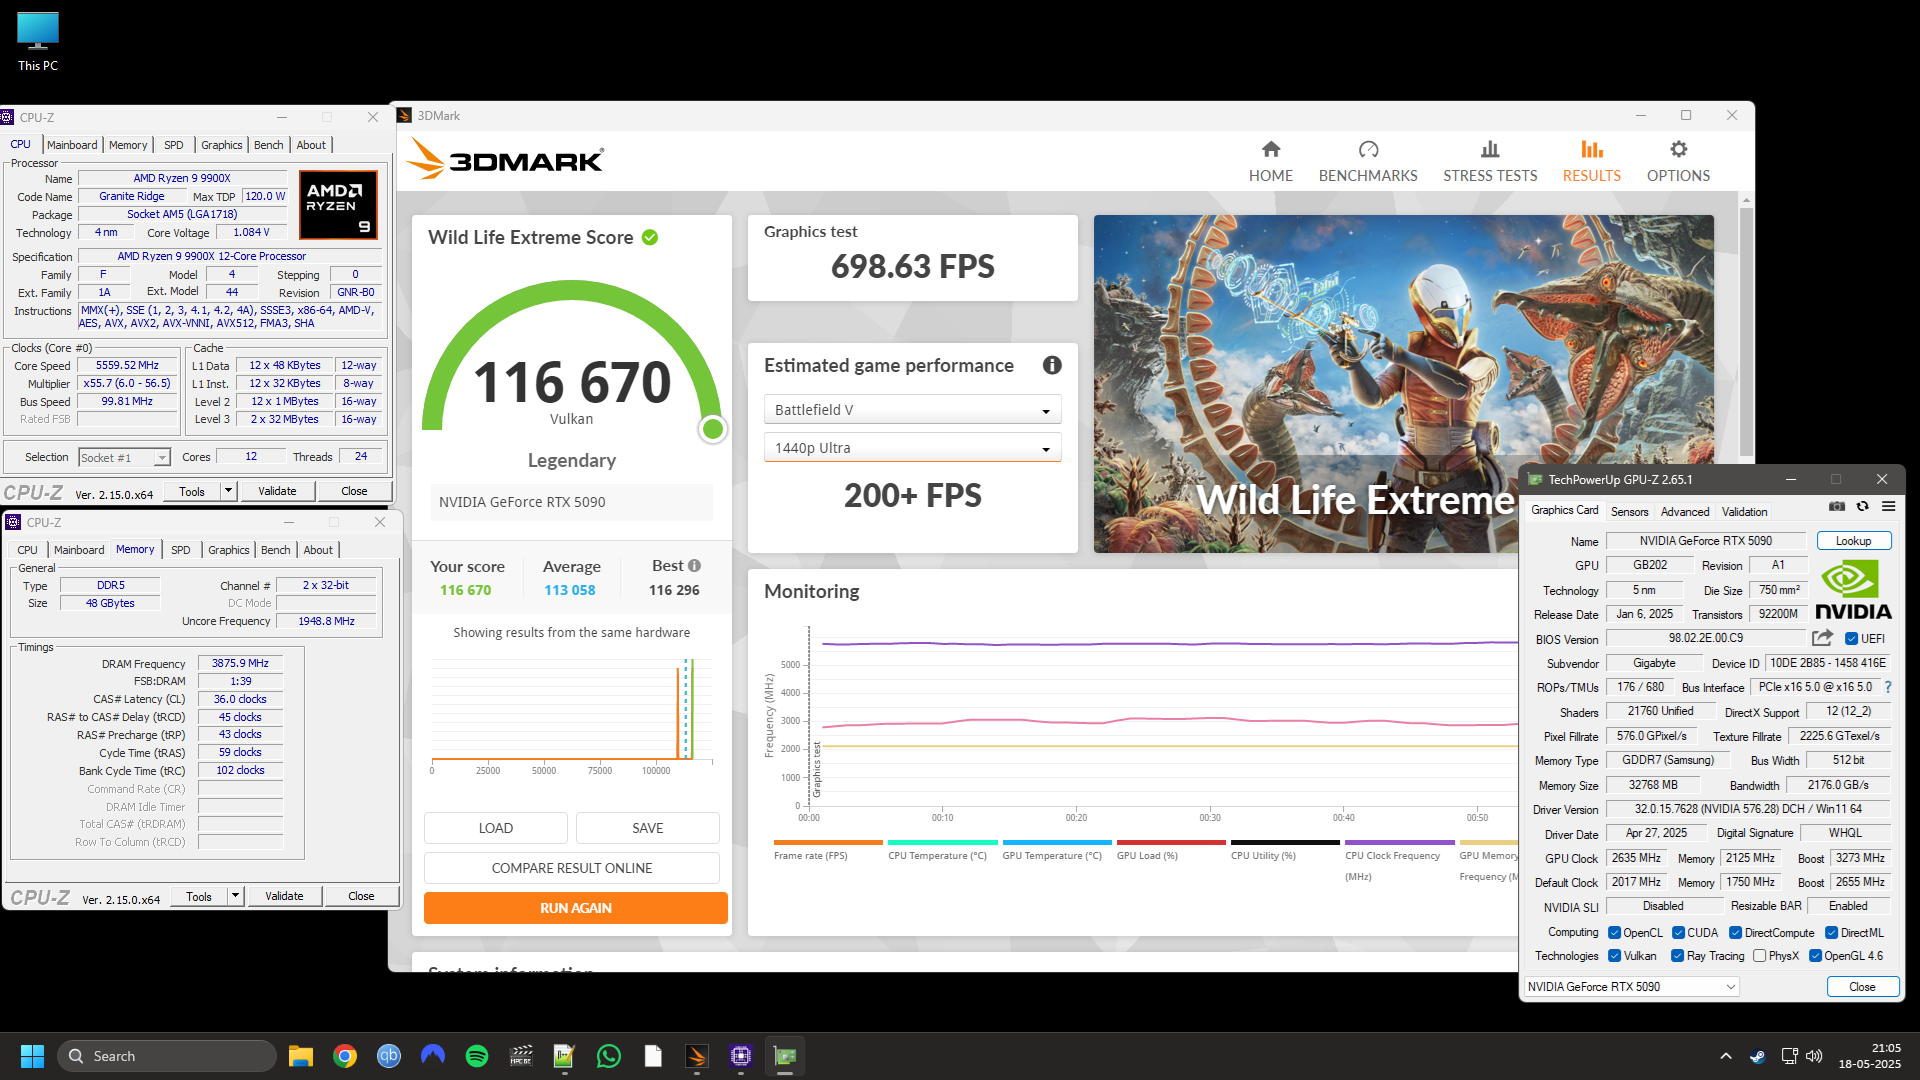
Task: Expand Tools dropdown arrow in lower CPU-Z window
Action: point(235,896)
